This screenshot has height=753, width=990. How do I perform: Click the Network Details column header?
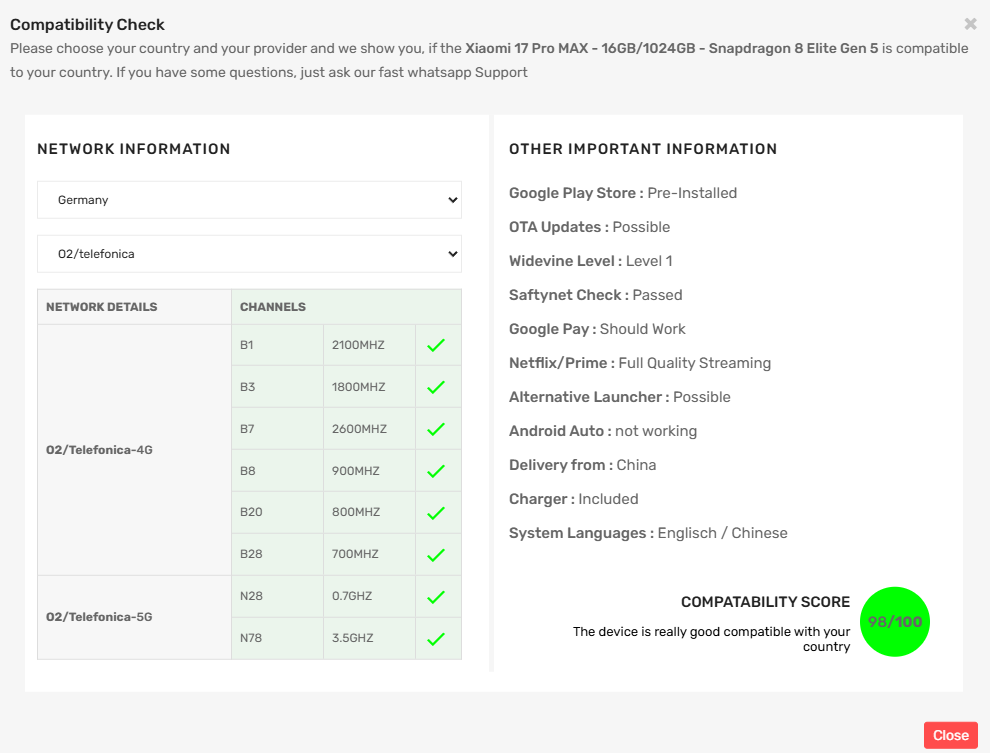coord(102,307)
